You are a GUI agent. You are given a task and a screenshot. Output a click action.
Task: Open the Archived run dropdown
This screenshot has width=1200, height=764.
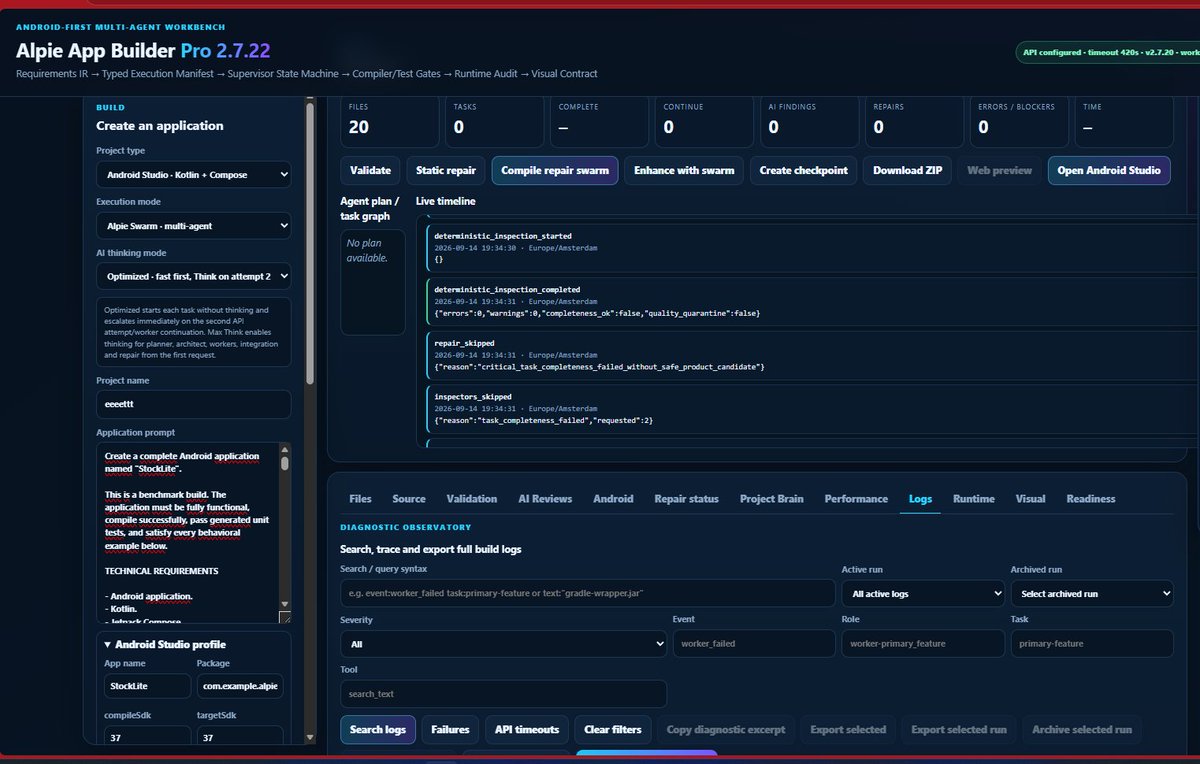coord(1091,593)
